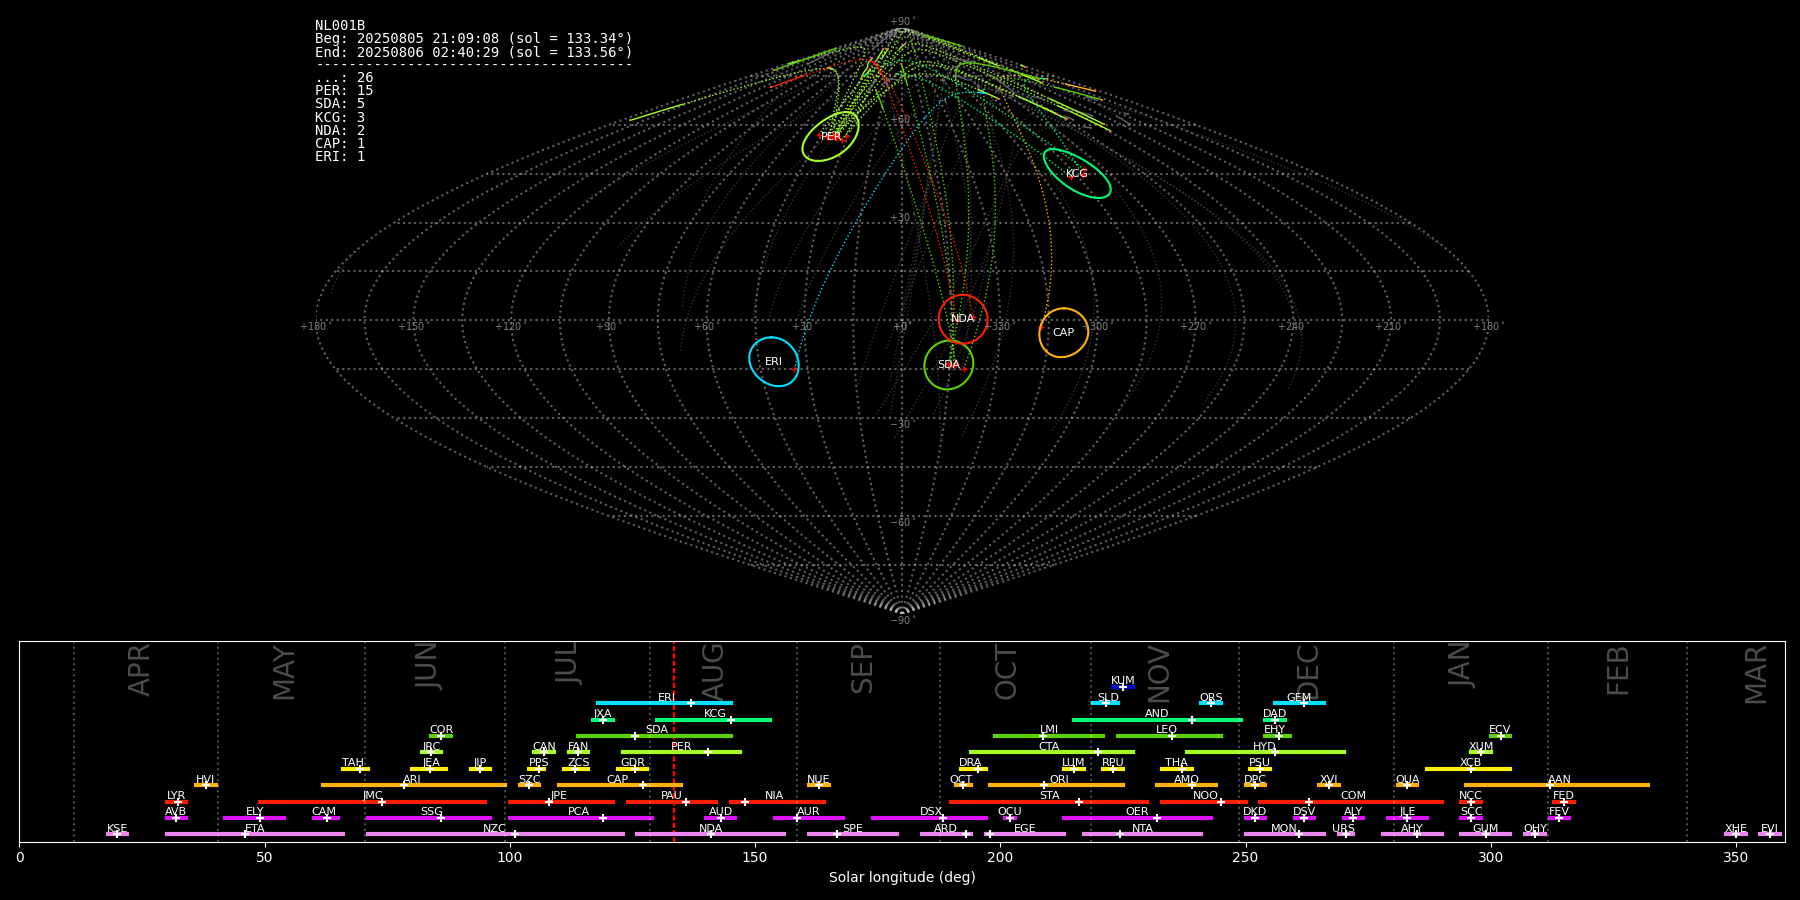This screenshot has height=900, width=1800.
Task: Select the cyan ERI radiant ellipse on the map
Action: [x=774, y=361]
